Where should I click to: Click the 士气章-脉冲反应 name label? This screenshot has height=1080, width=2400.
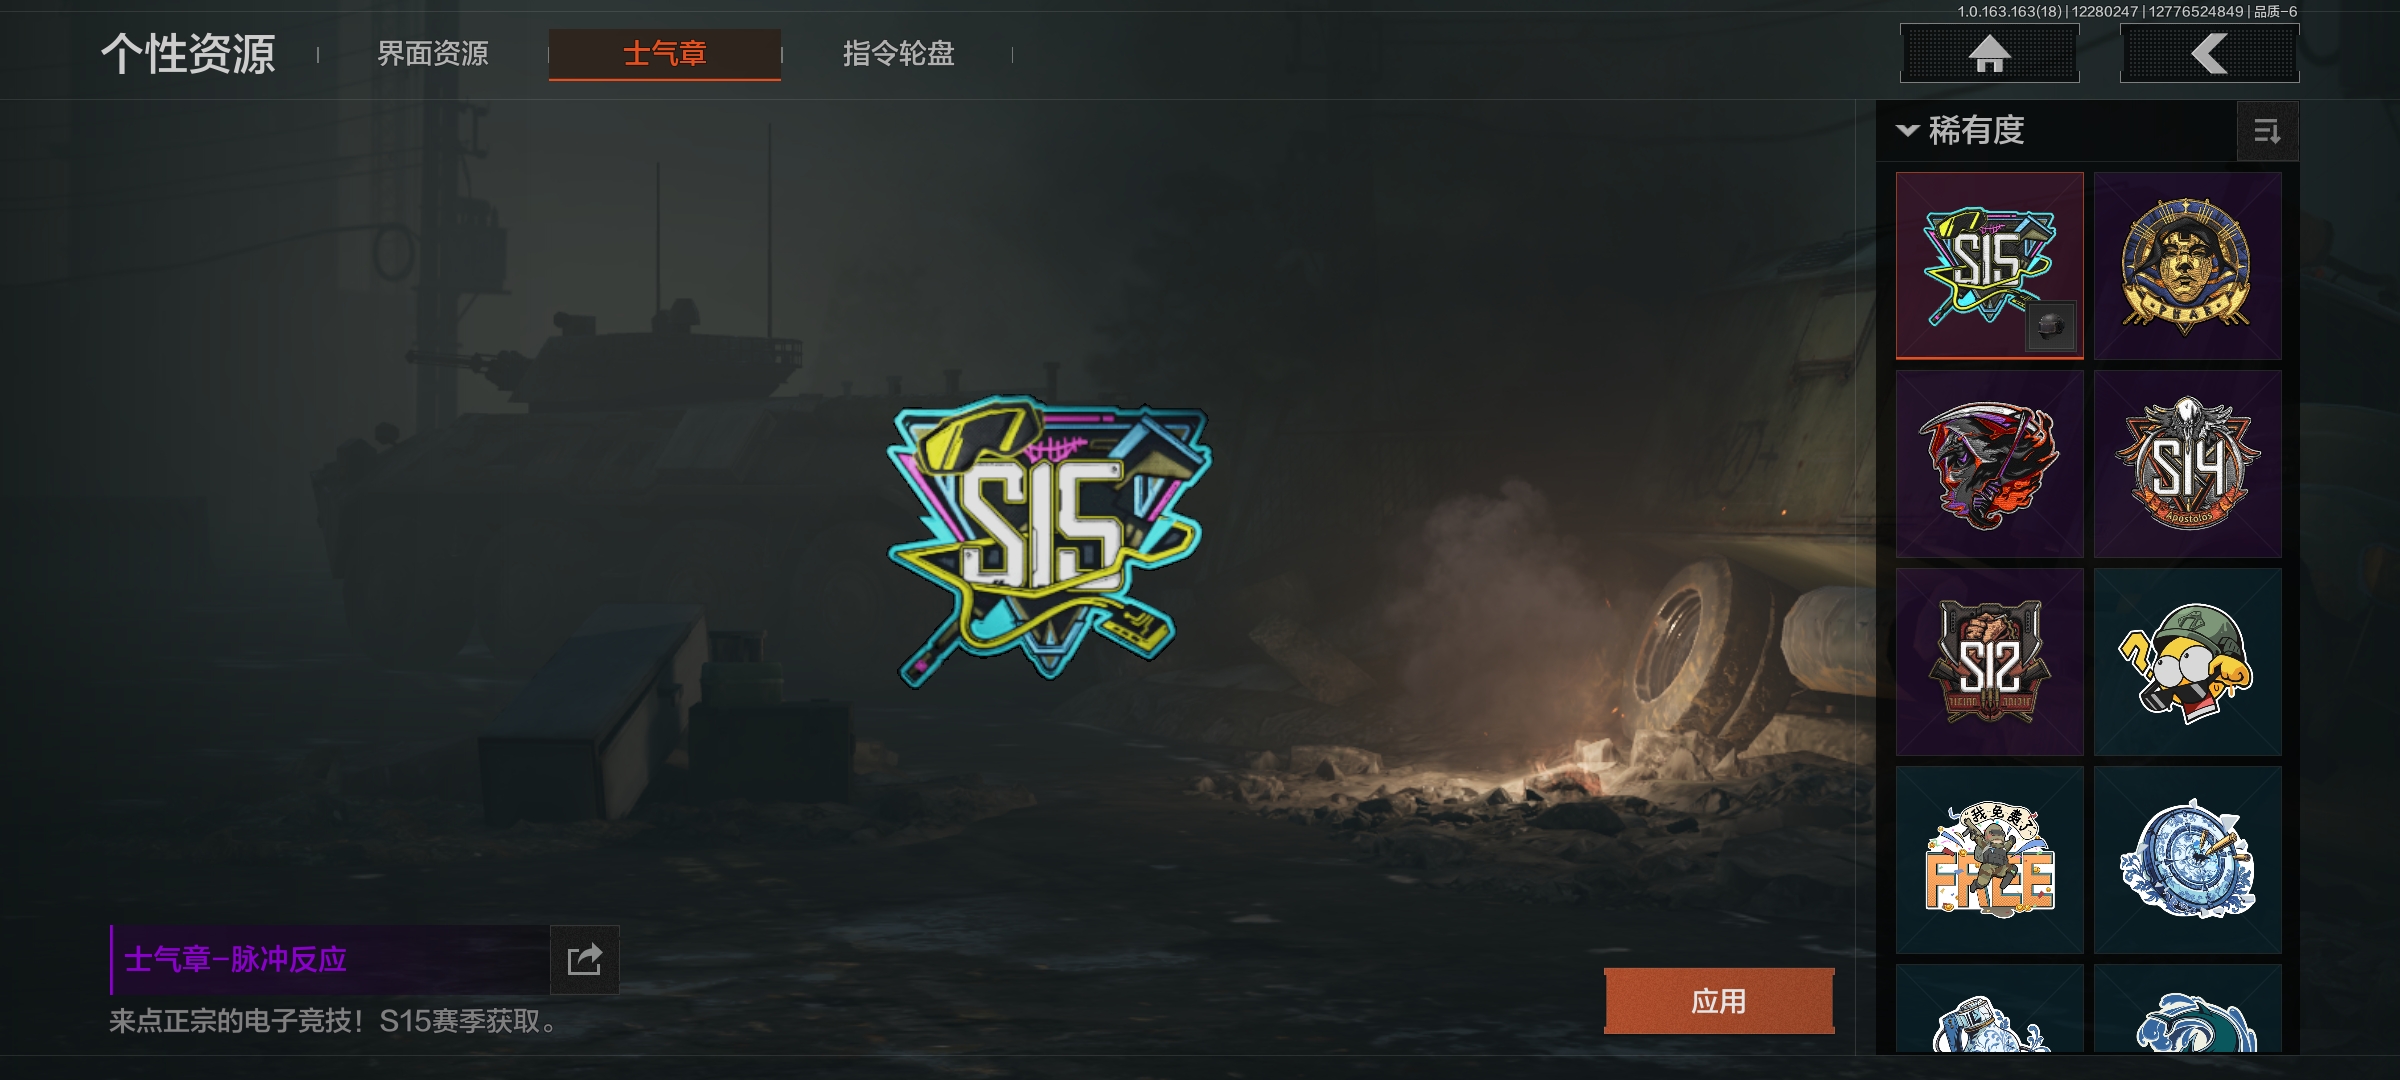(236, 960)
